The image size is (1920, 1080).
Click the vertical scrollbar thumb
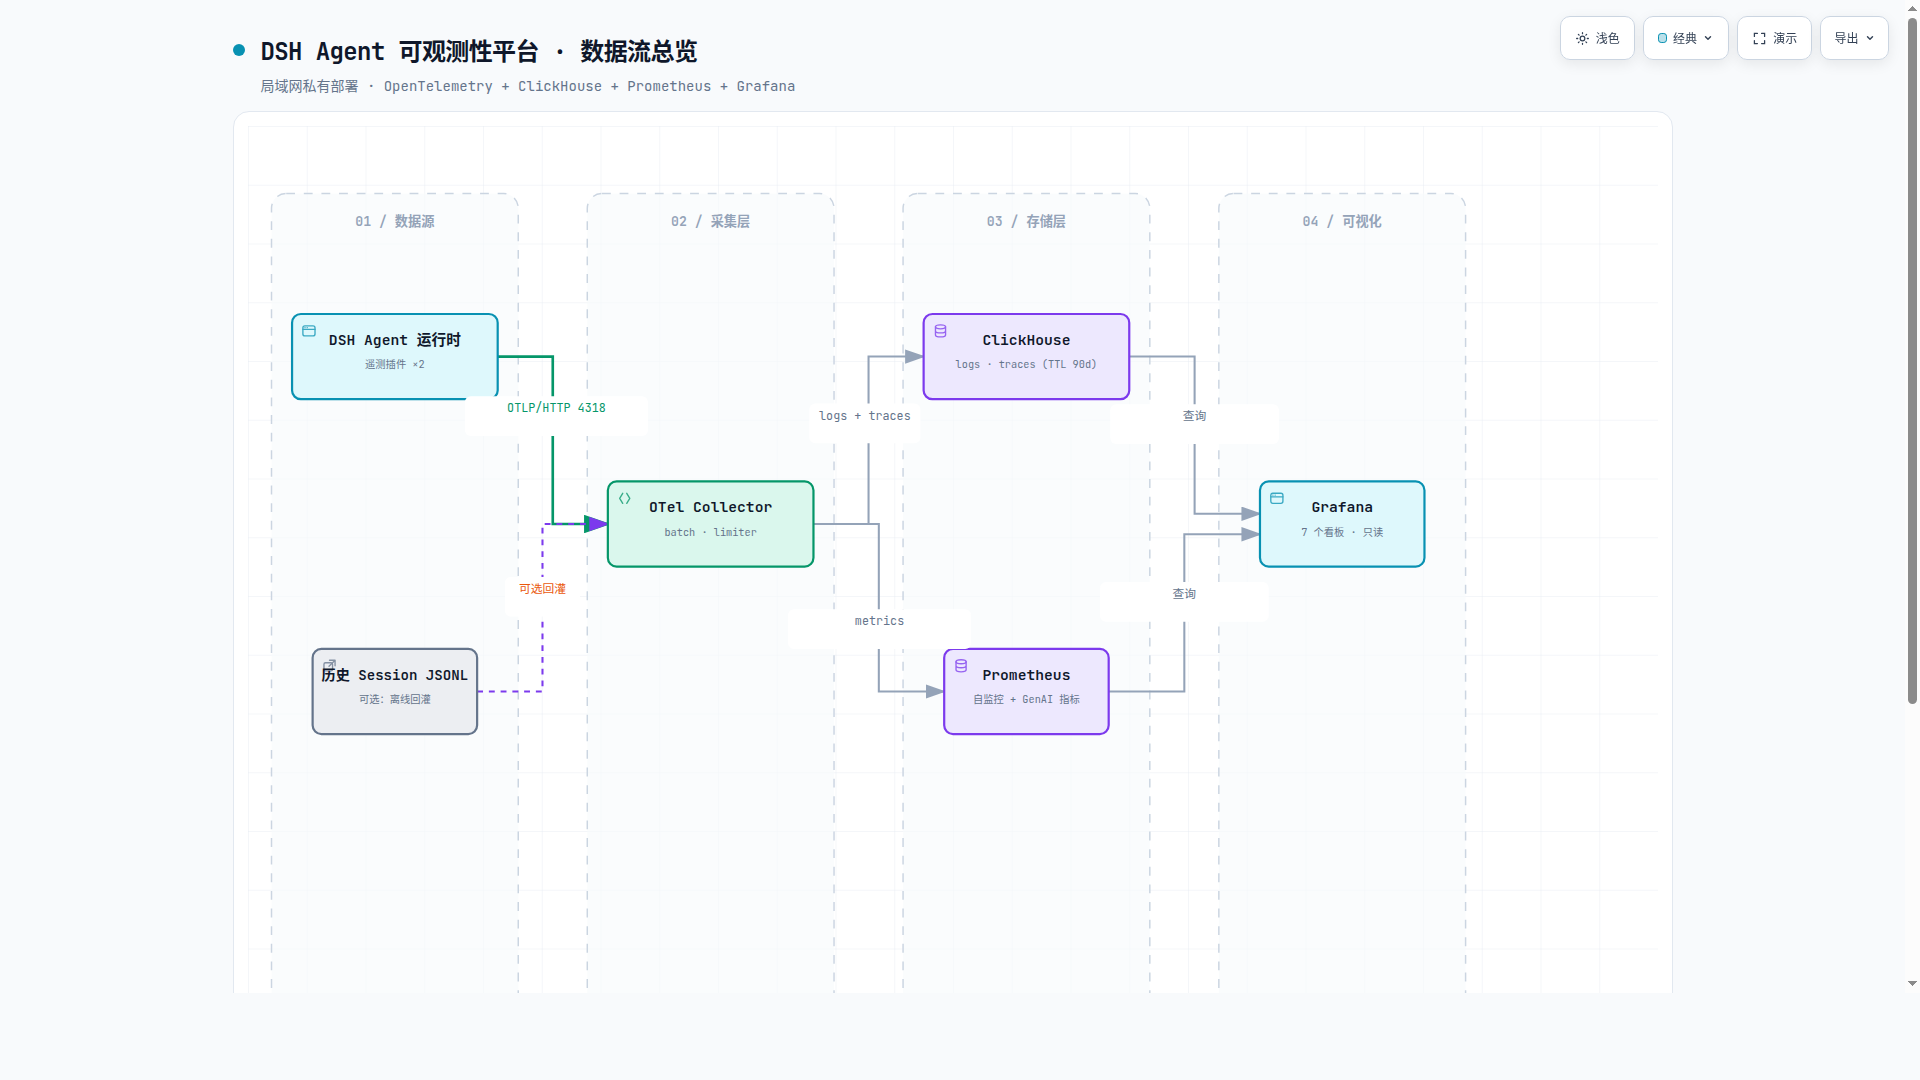pyautogui.click(x=1912, y=360)
